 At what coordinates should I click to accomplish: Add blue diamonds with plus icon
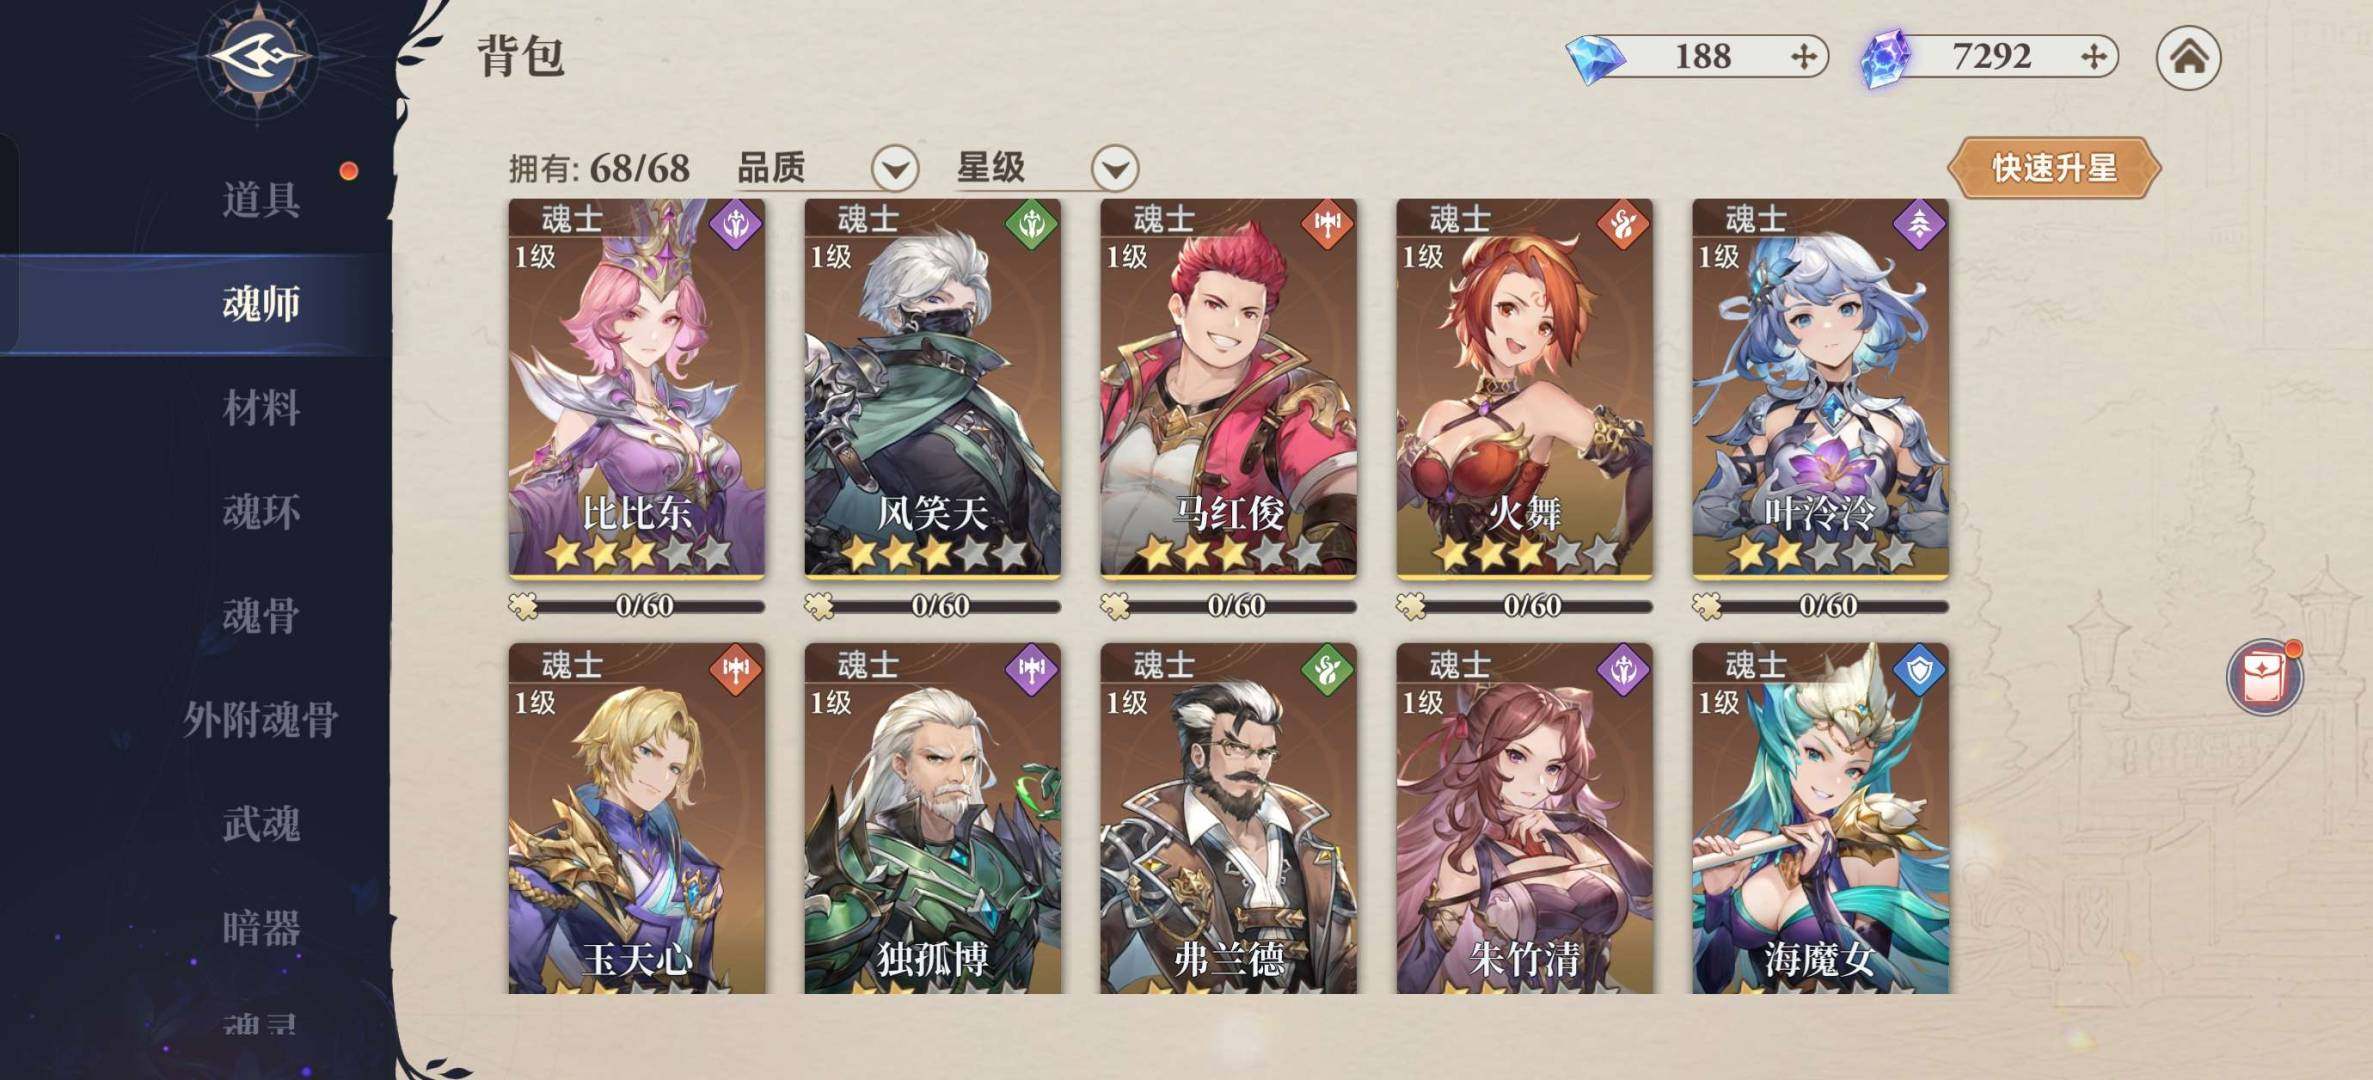coord(1803,56)
